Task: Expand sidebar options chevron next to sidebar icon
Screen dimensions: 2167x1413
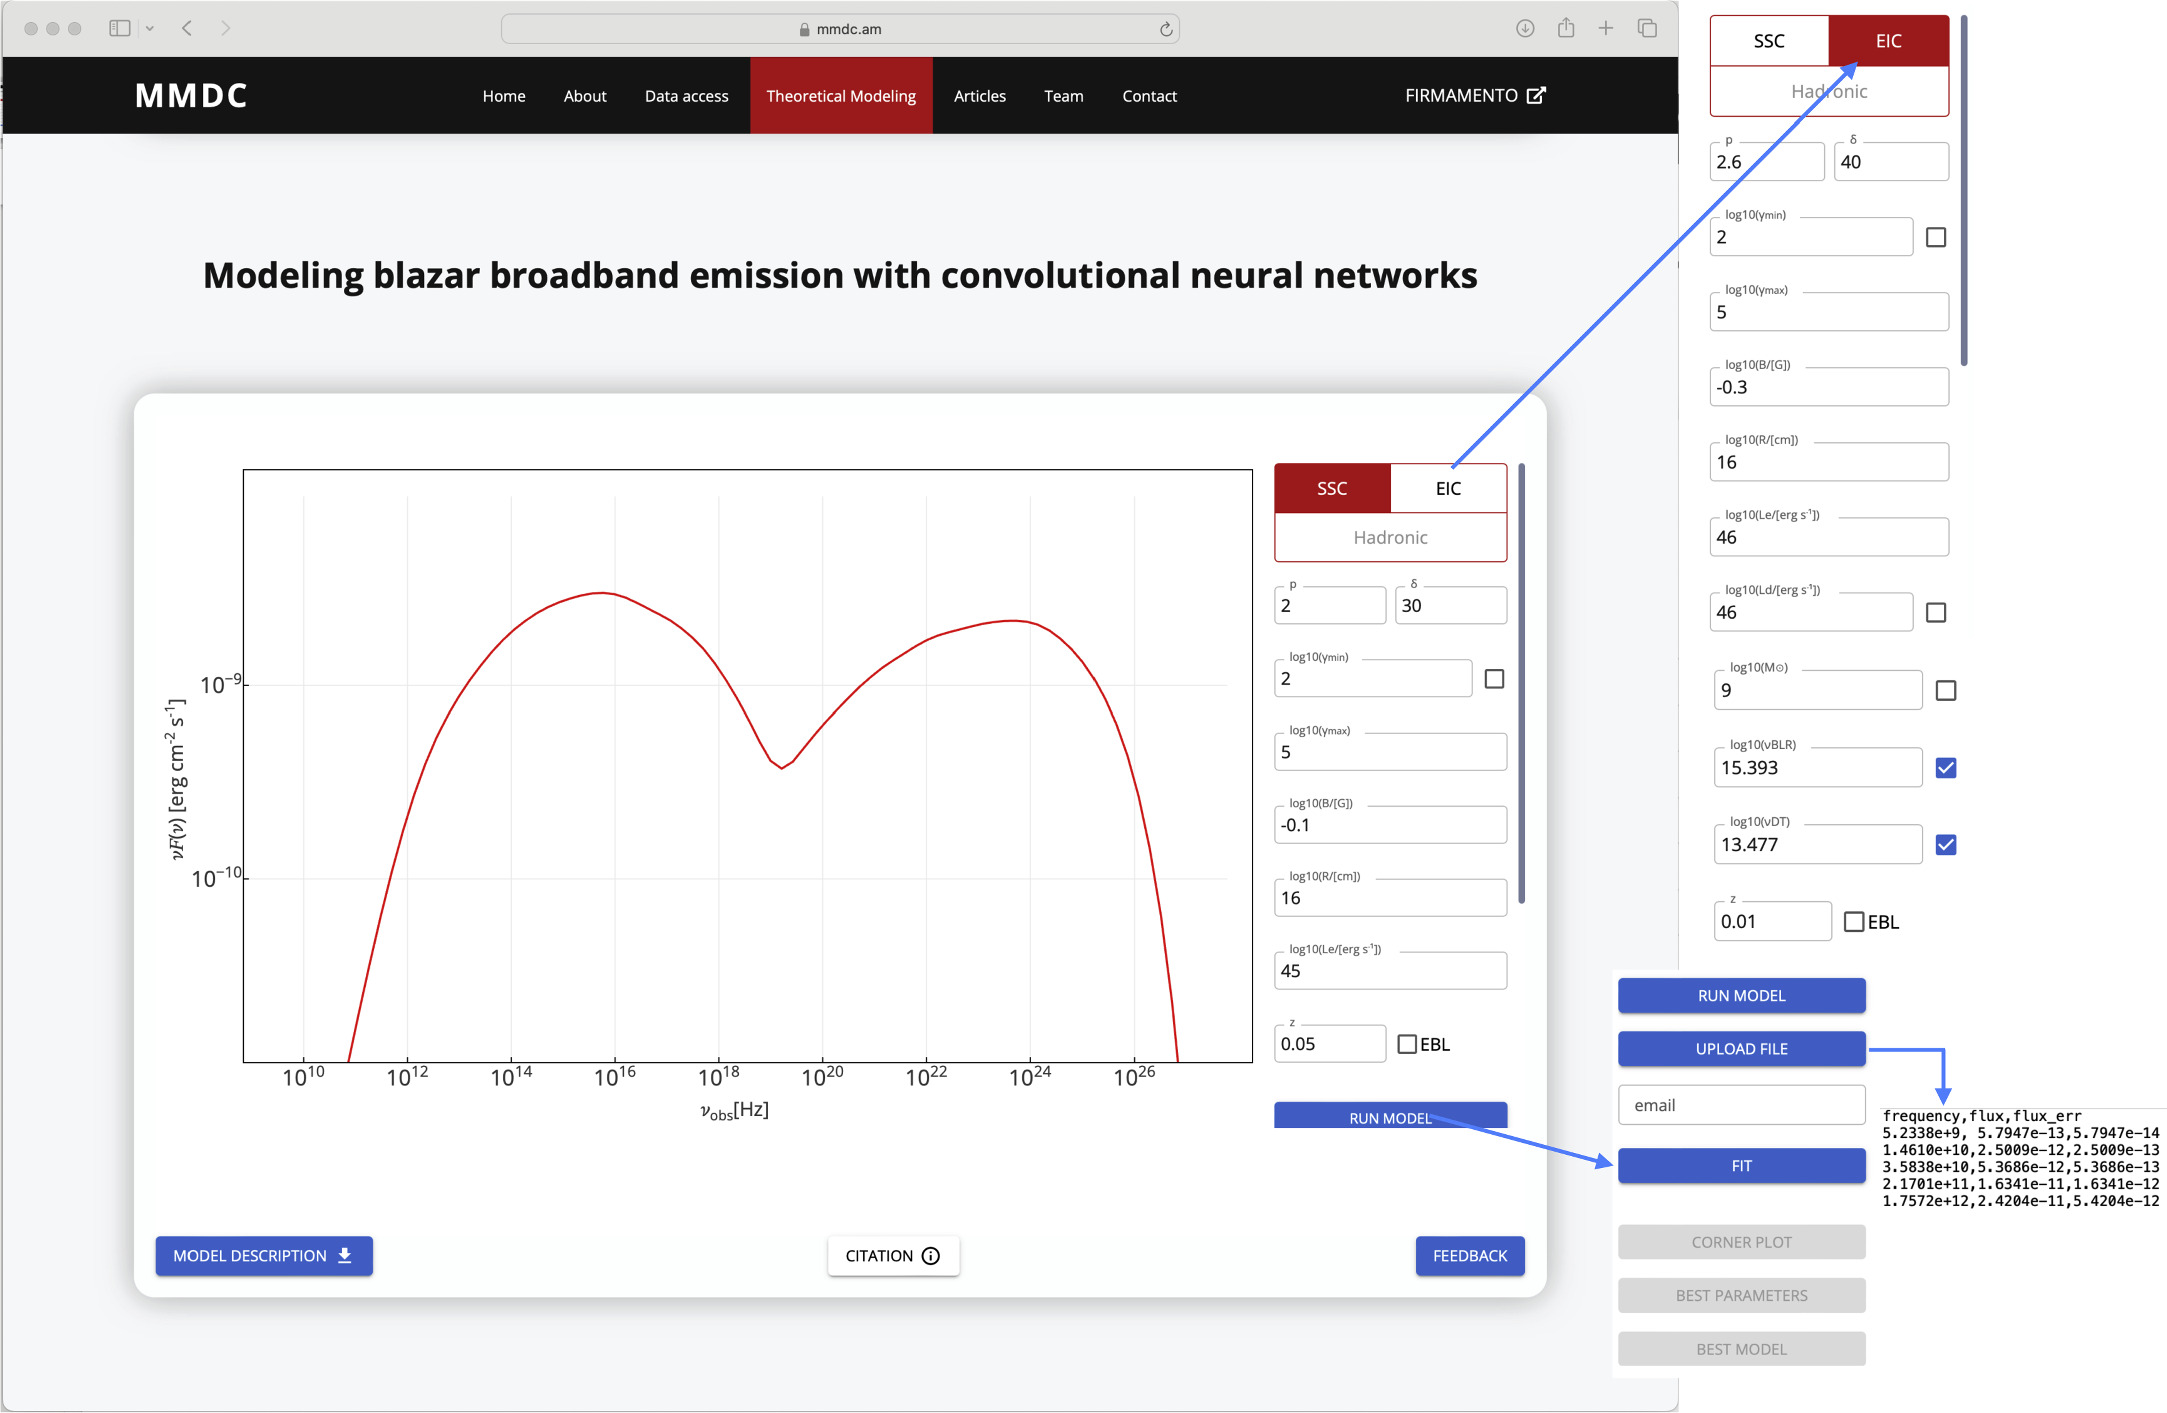Action: [x=150, y=28]
